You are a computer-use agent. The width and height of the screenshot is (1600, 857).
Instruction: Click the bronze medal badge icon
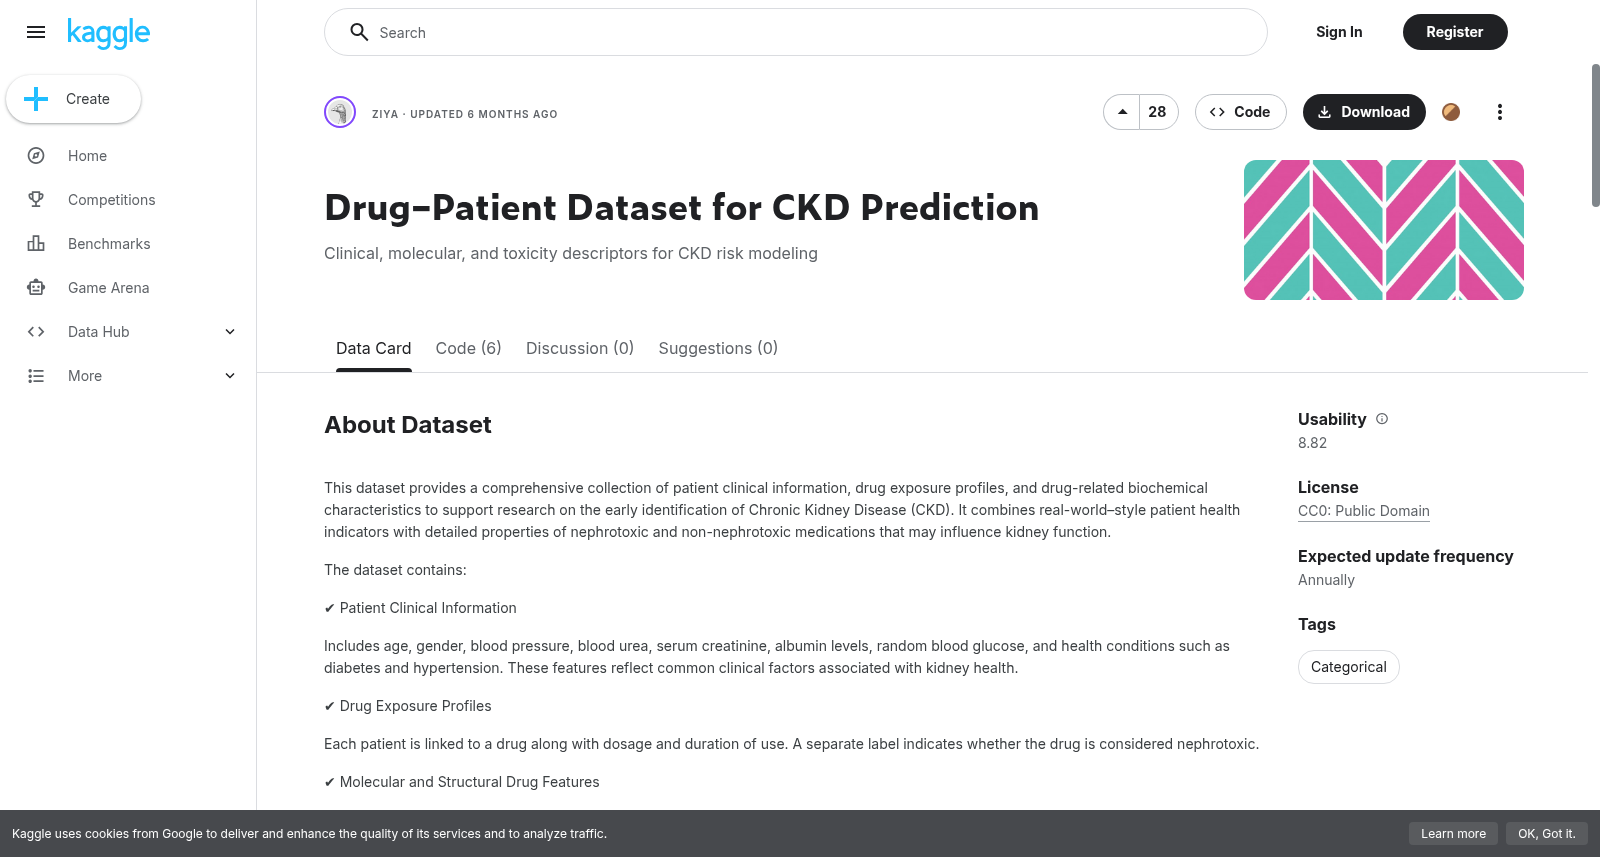[1451, 112]
